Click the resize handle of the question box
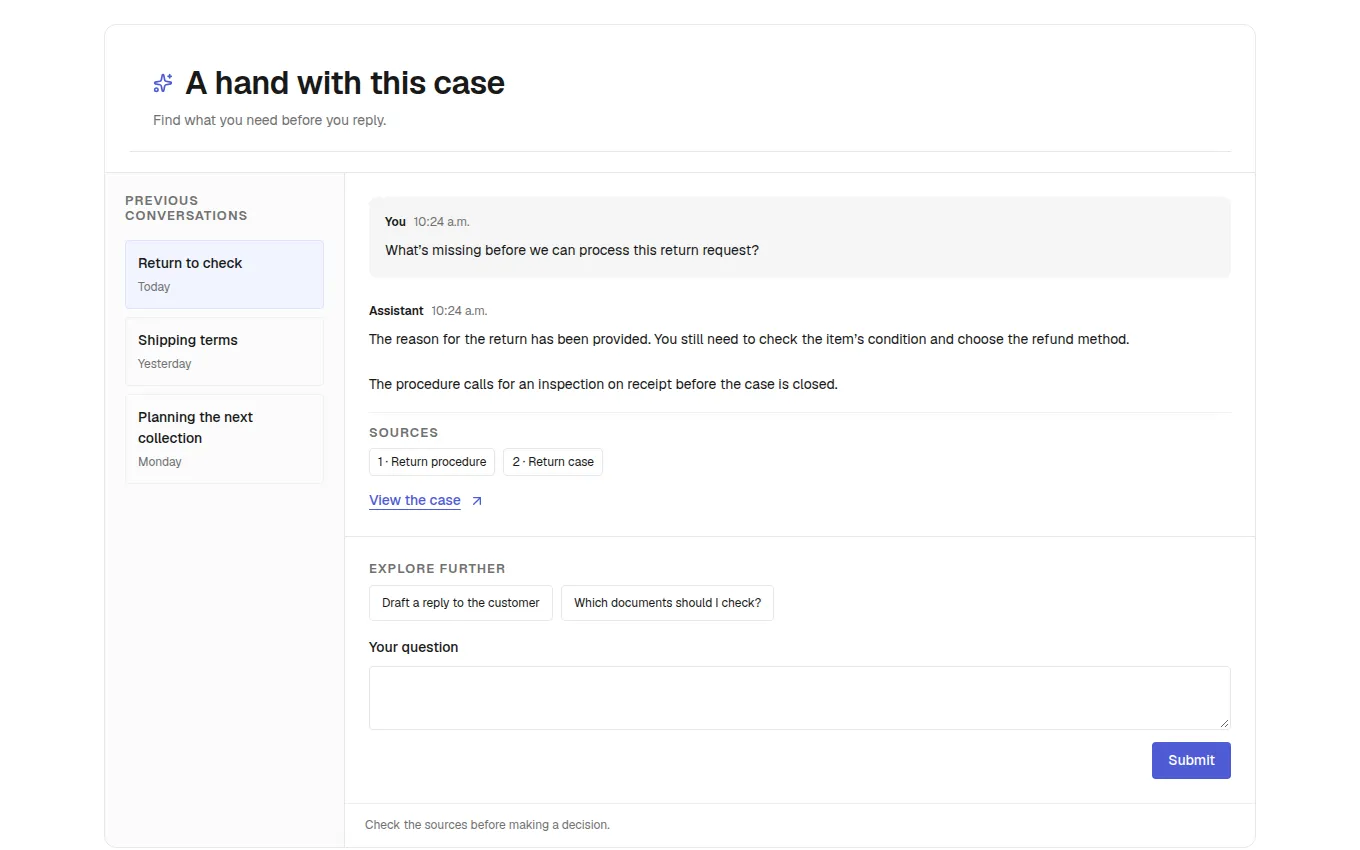This screenshot has height=850, width=1360. click(x=1224, y=723)
